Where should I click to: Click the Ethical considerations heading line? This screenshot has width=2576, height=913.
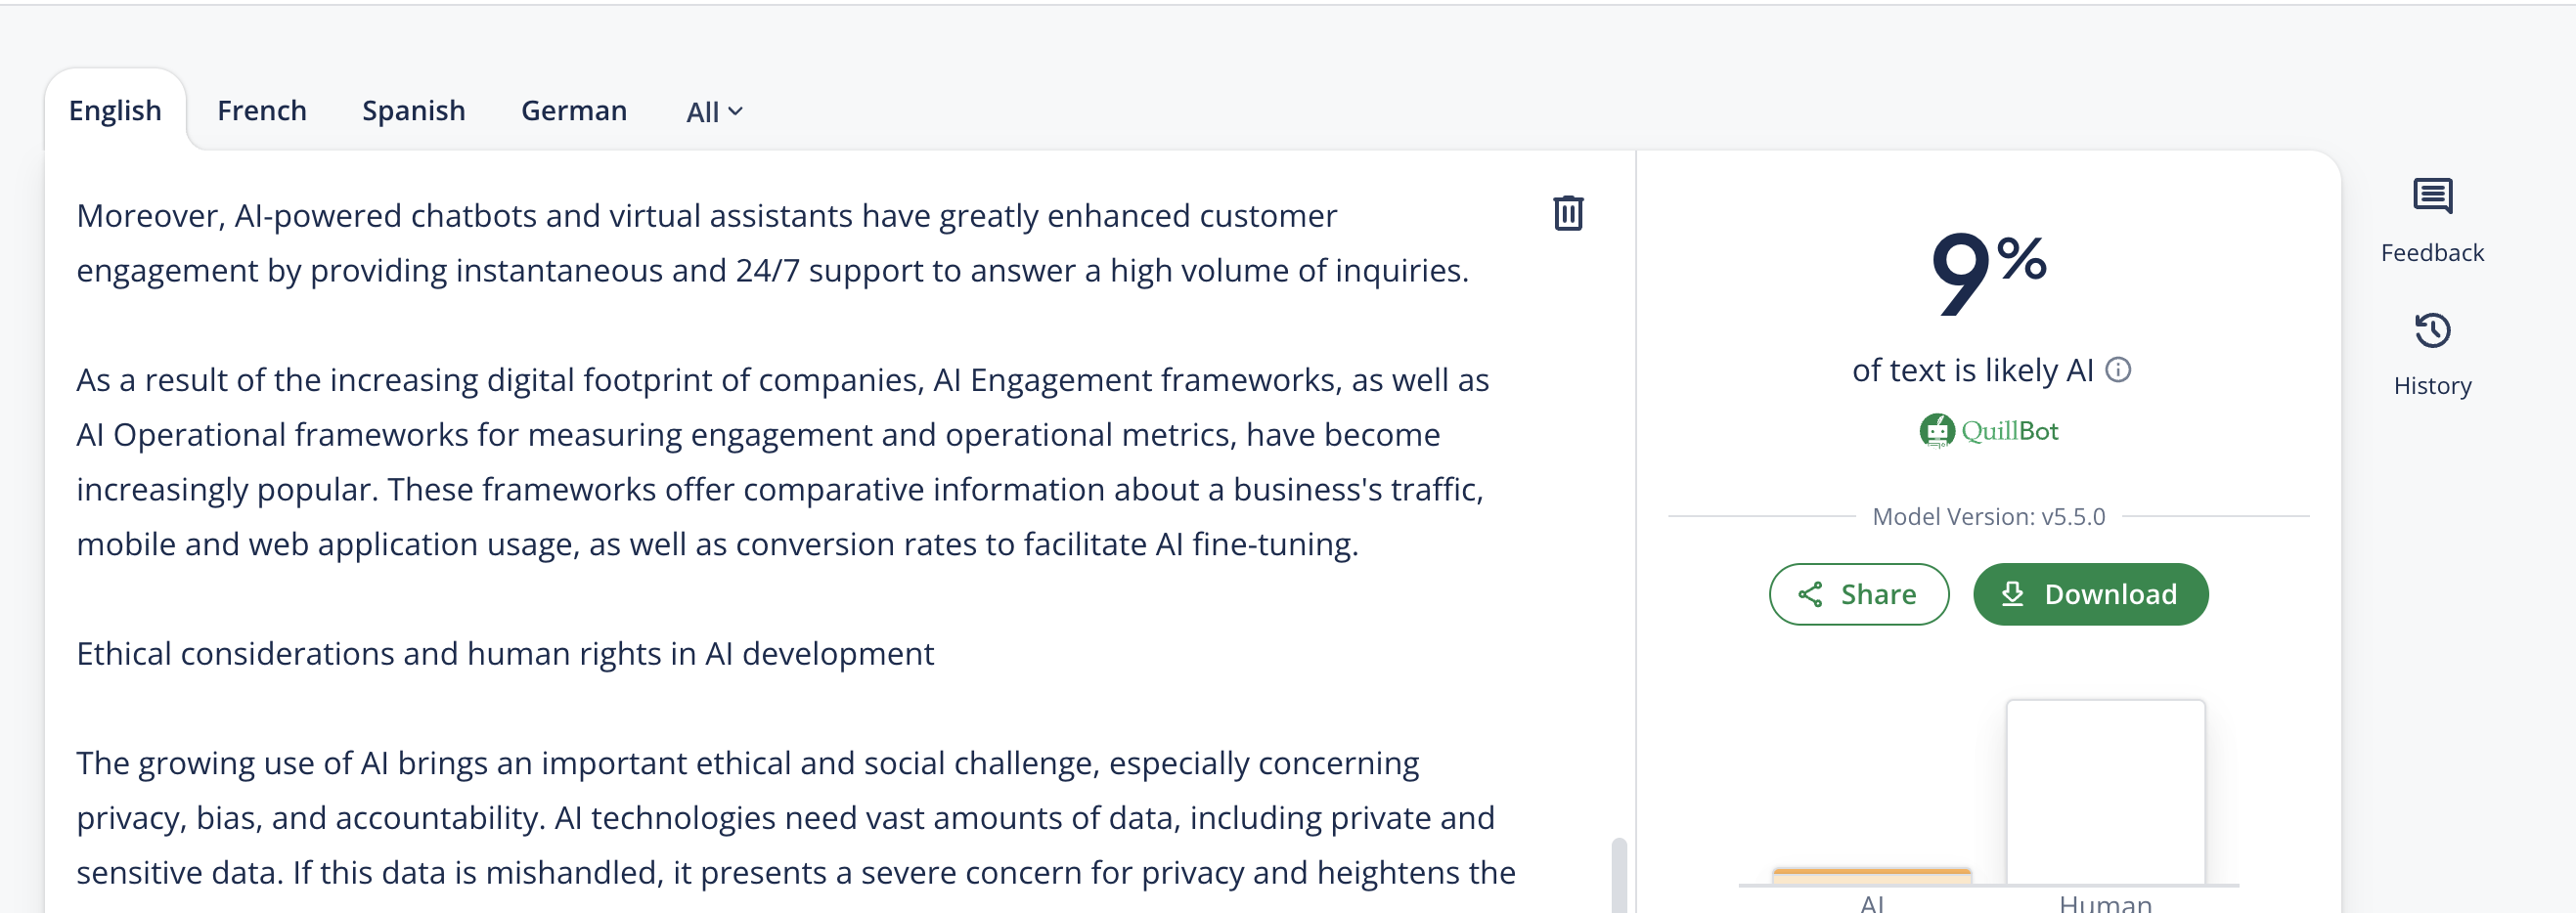(x=505, y=653)
